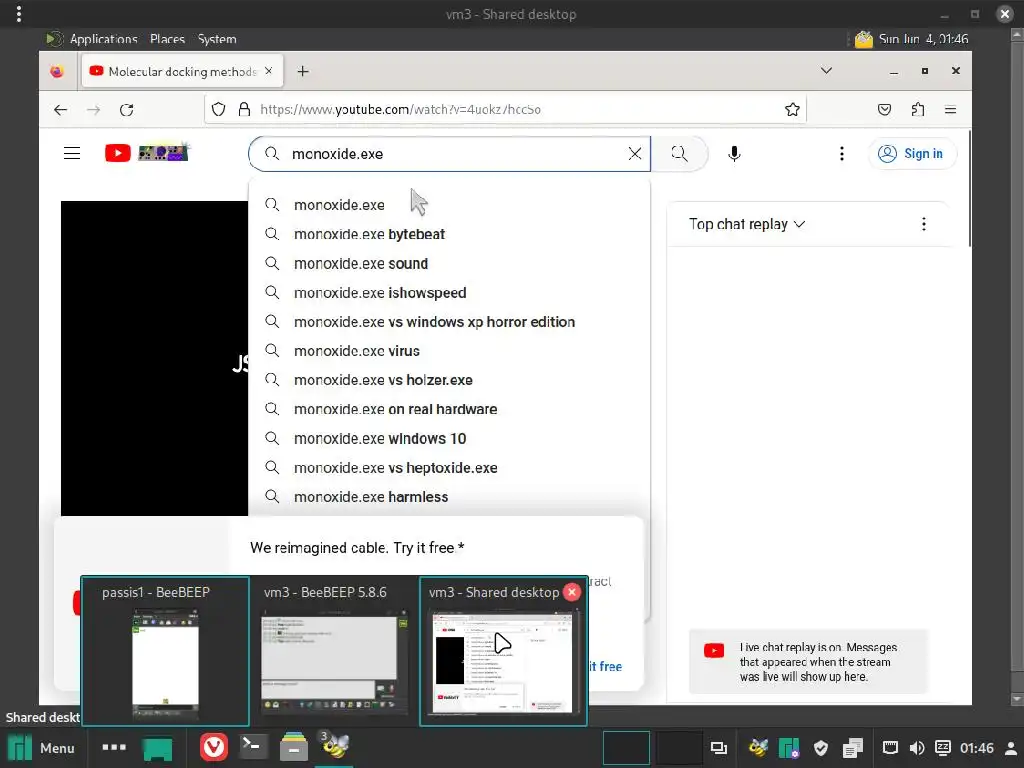Switch to passis1 - BeeBEEP preview
Viewport: 1024px width, 768px height.
pyautogui.click(x=165, y=651)
